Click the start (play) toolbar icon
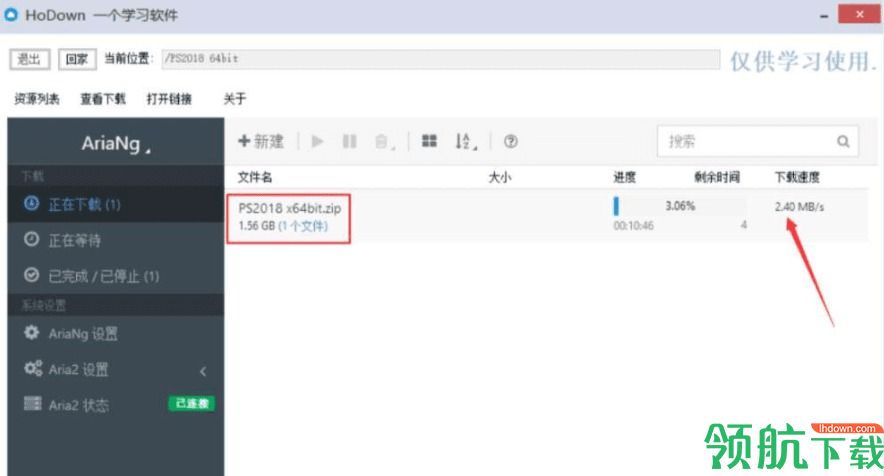Viewport: 884px width, 476px height. click(317, 141)
